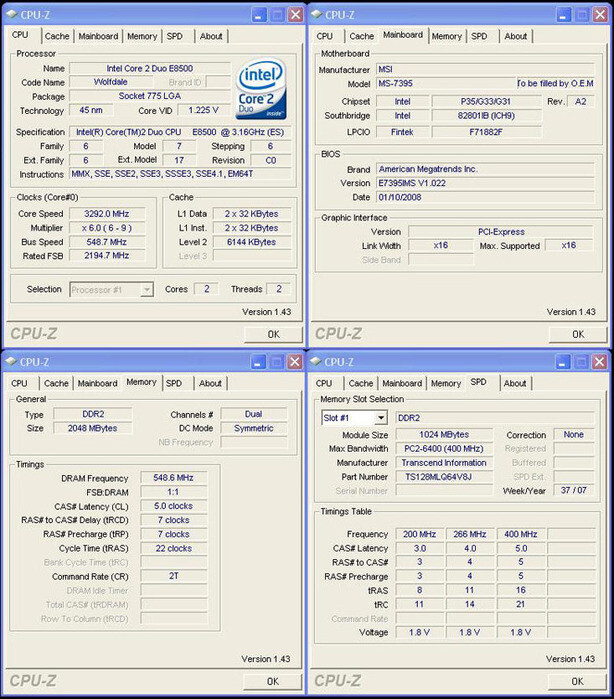Open SPD tab in the CPU window

175,37
